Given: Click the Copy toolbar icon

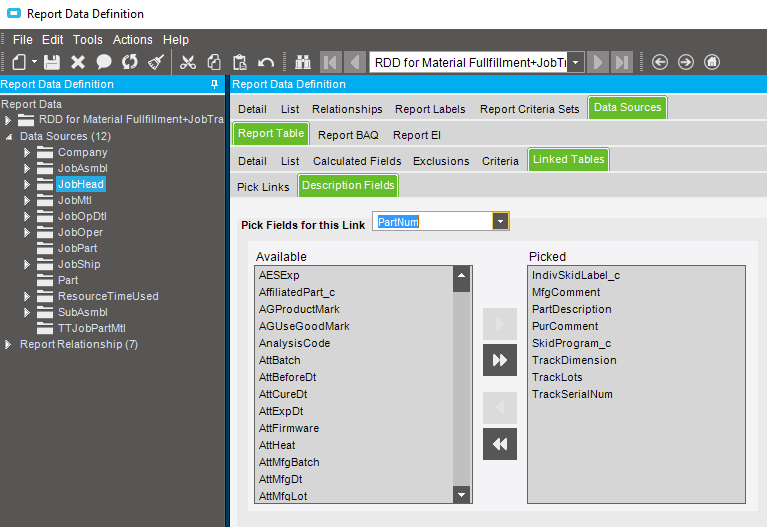Looking at the screenshot, I should tap(214, 62).
